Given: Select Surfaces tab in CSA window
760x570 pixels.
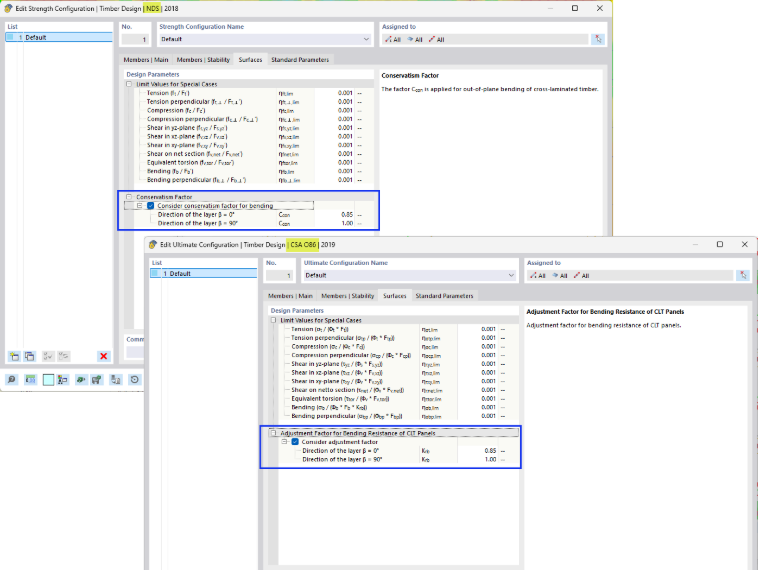Looking at the screenshot, I should [395, 296].
